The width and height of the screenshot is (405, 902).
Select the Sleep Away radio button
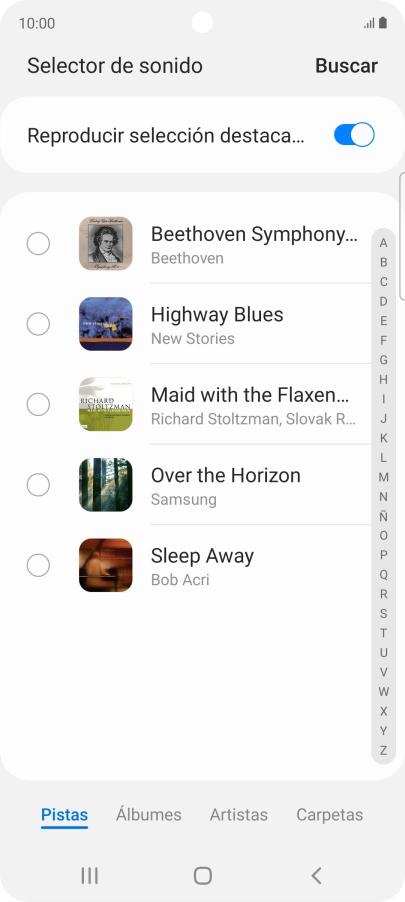[38, 565]
